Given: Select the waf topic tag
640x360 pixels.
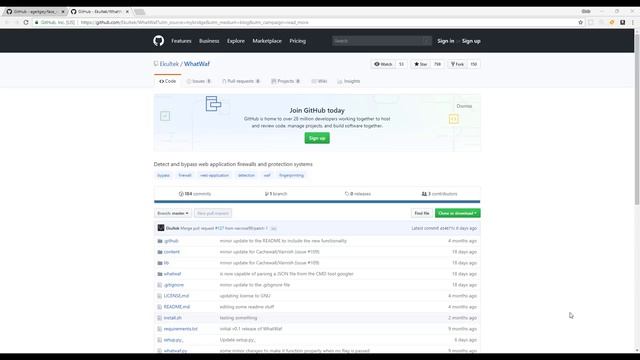Looking at the screenshot, I should pos(267,176).
